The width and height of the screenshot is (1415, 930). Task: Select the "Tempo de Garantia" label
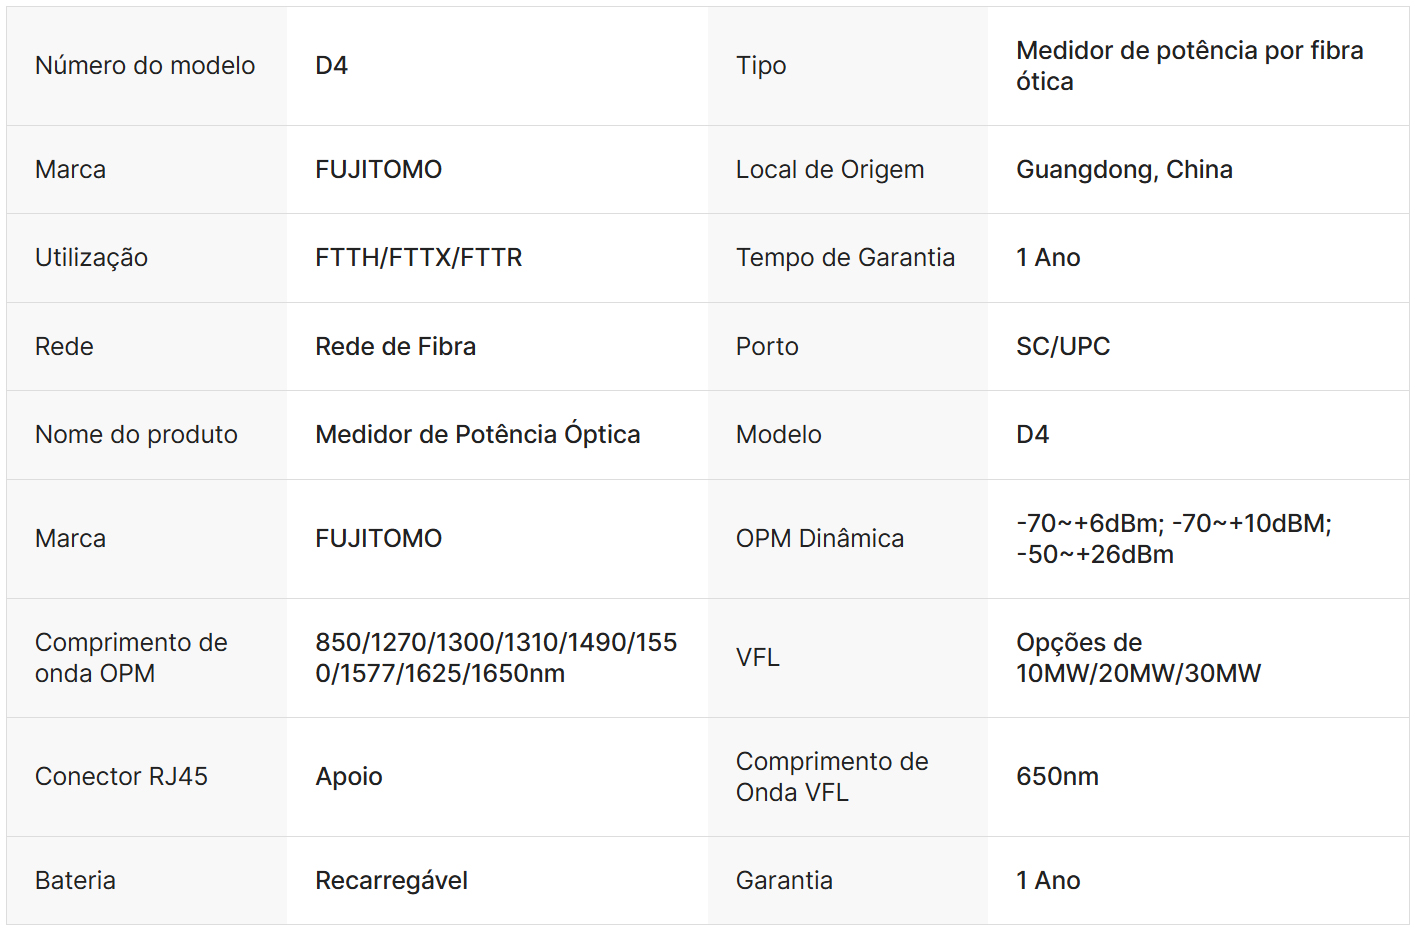pos(845,258)
